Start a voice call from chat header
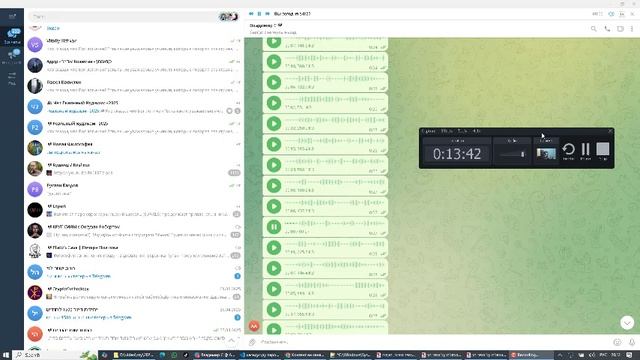640x360 pixels. pyautogui.click(x=607, y=29)
